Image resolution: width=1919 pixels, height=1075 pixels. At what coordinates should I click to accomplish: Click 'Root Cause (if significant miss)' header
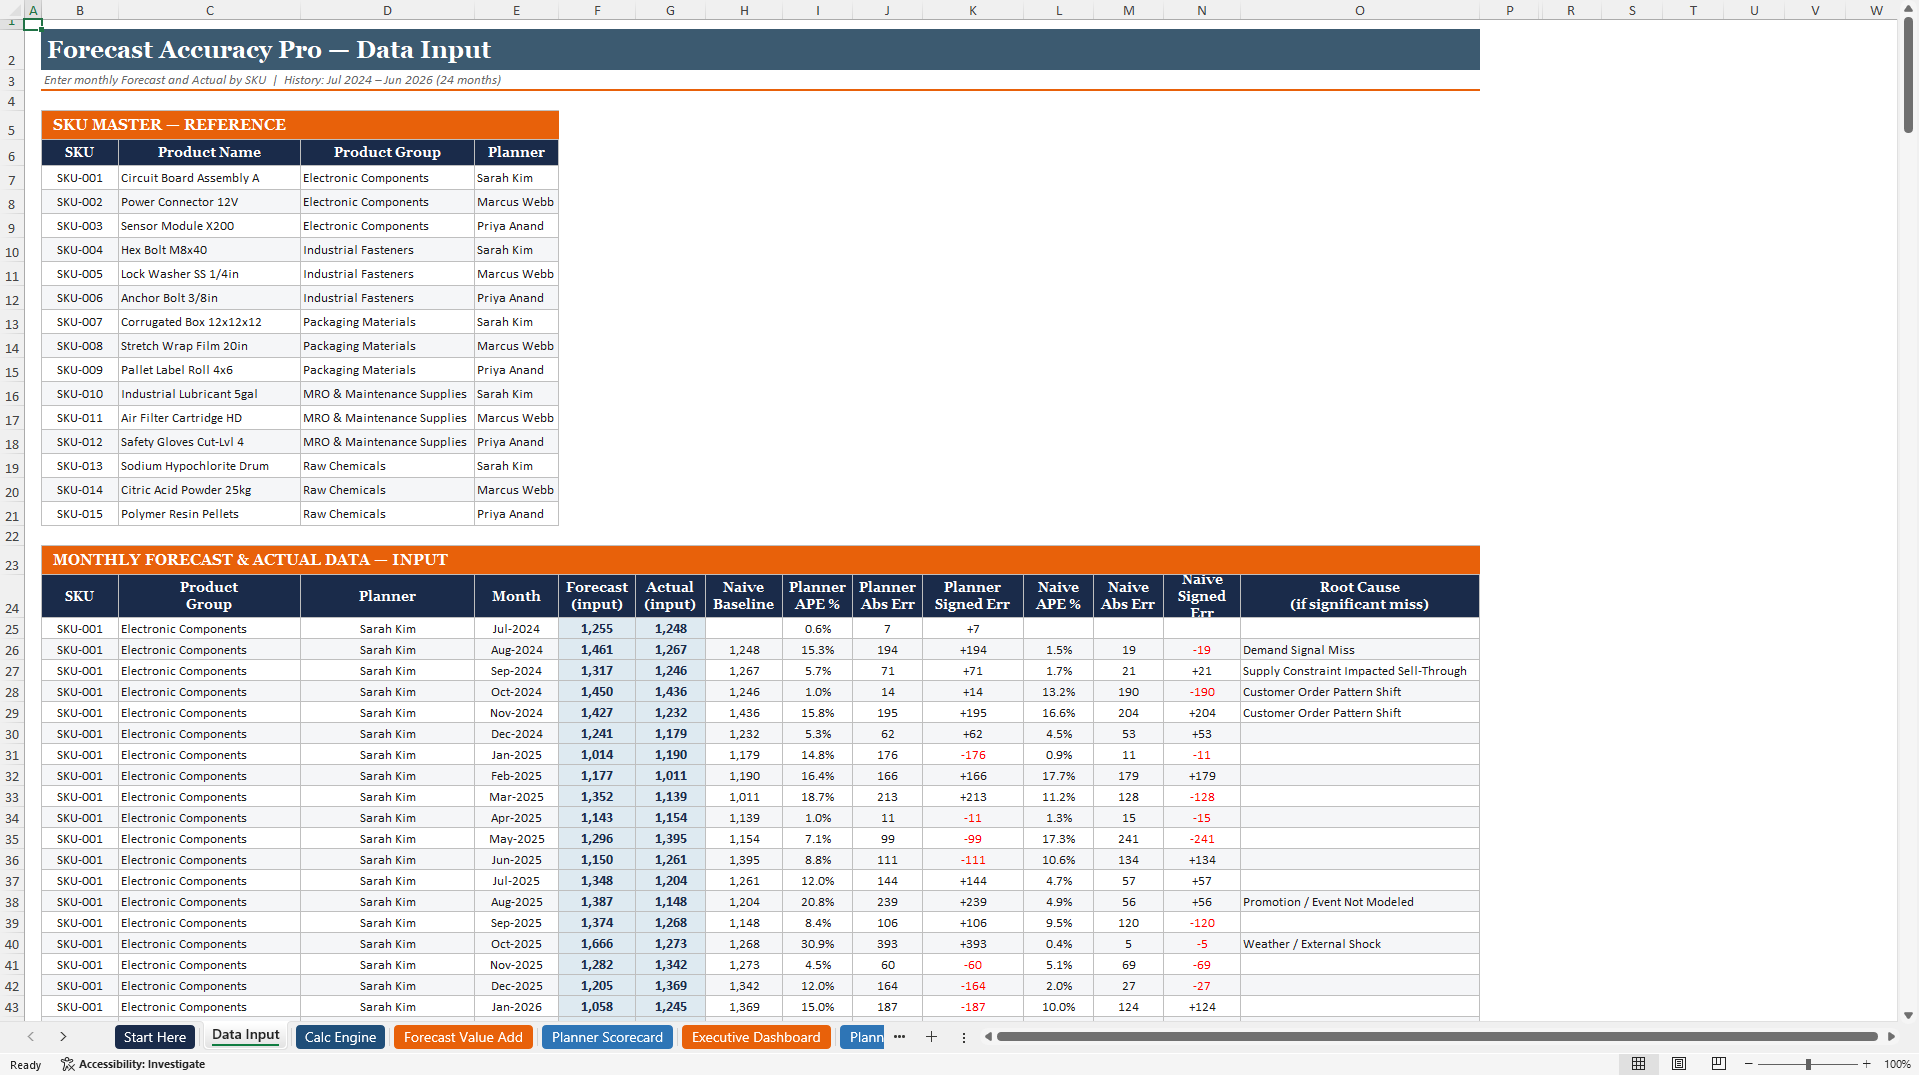tap(1359, 596)
